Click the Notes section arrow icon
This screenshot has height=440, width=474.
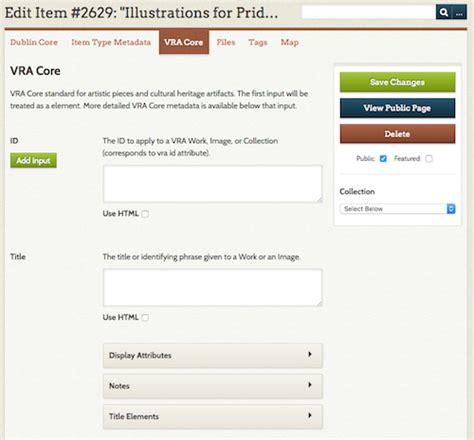(x=310, y=385)
